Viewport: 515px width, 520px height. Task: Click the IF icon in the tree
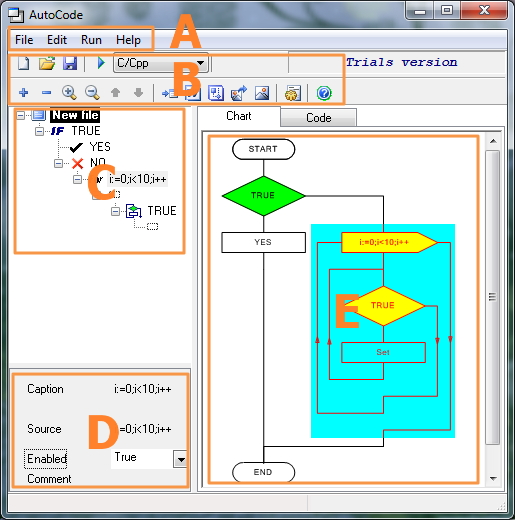tap(58, 131)
